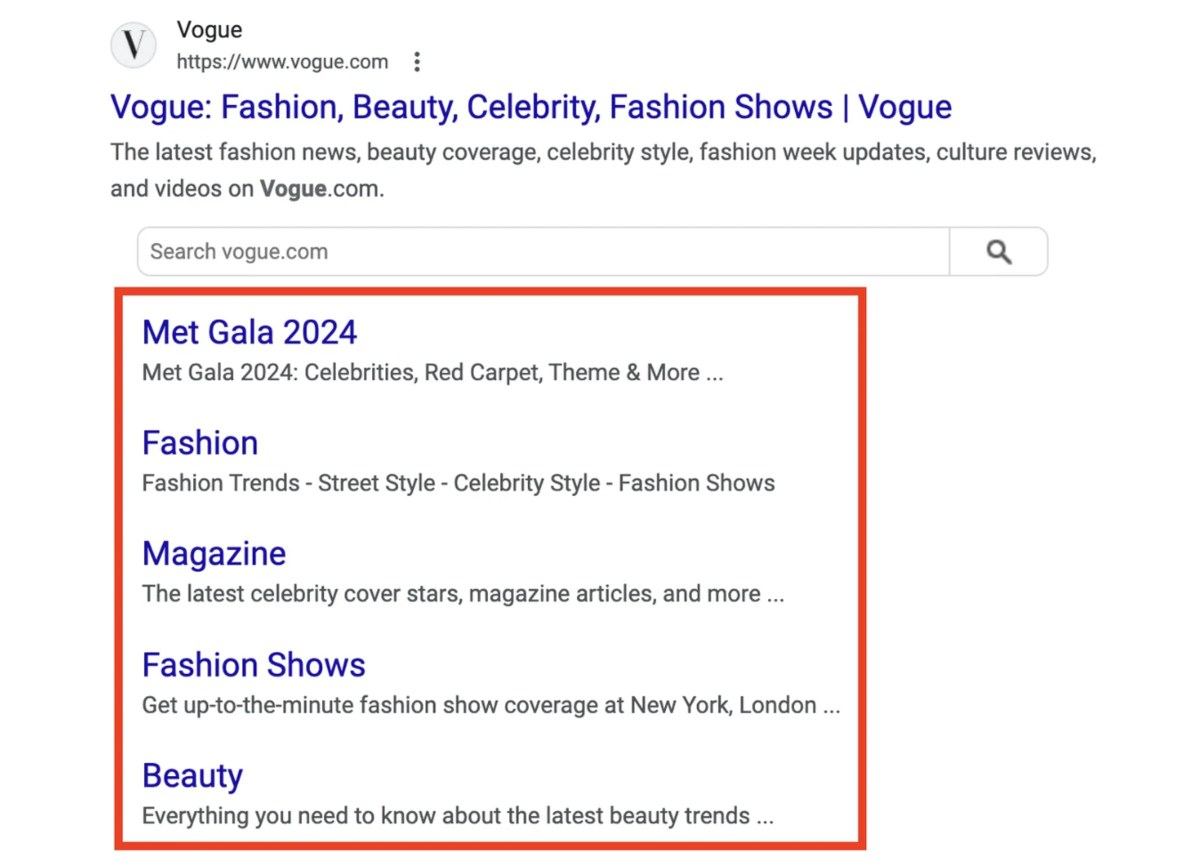1200x867 pixels.
Task: Click the 'The latest fashion news' description snippet
Action: coord(604,171)
